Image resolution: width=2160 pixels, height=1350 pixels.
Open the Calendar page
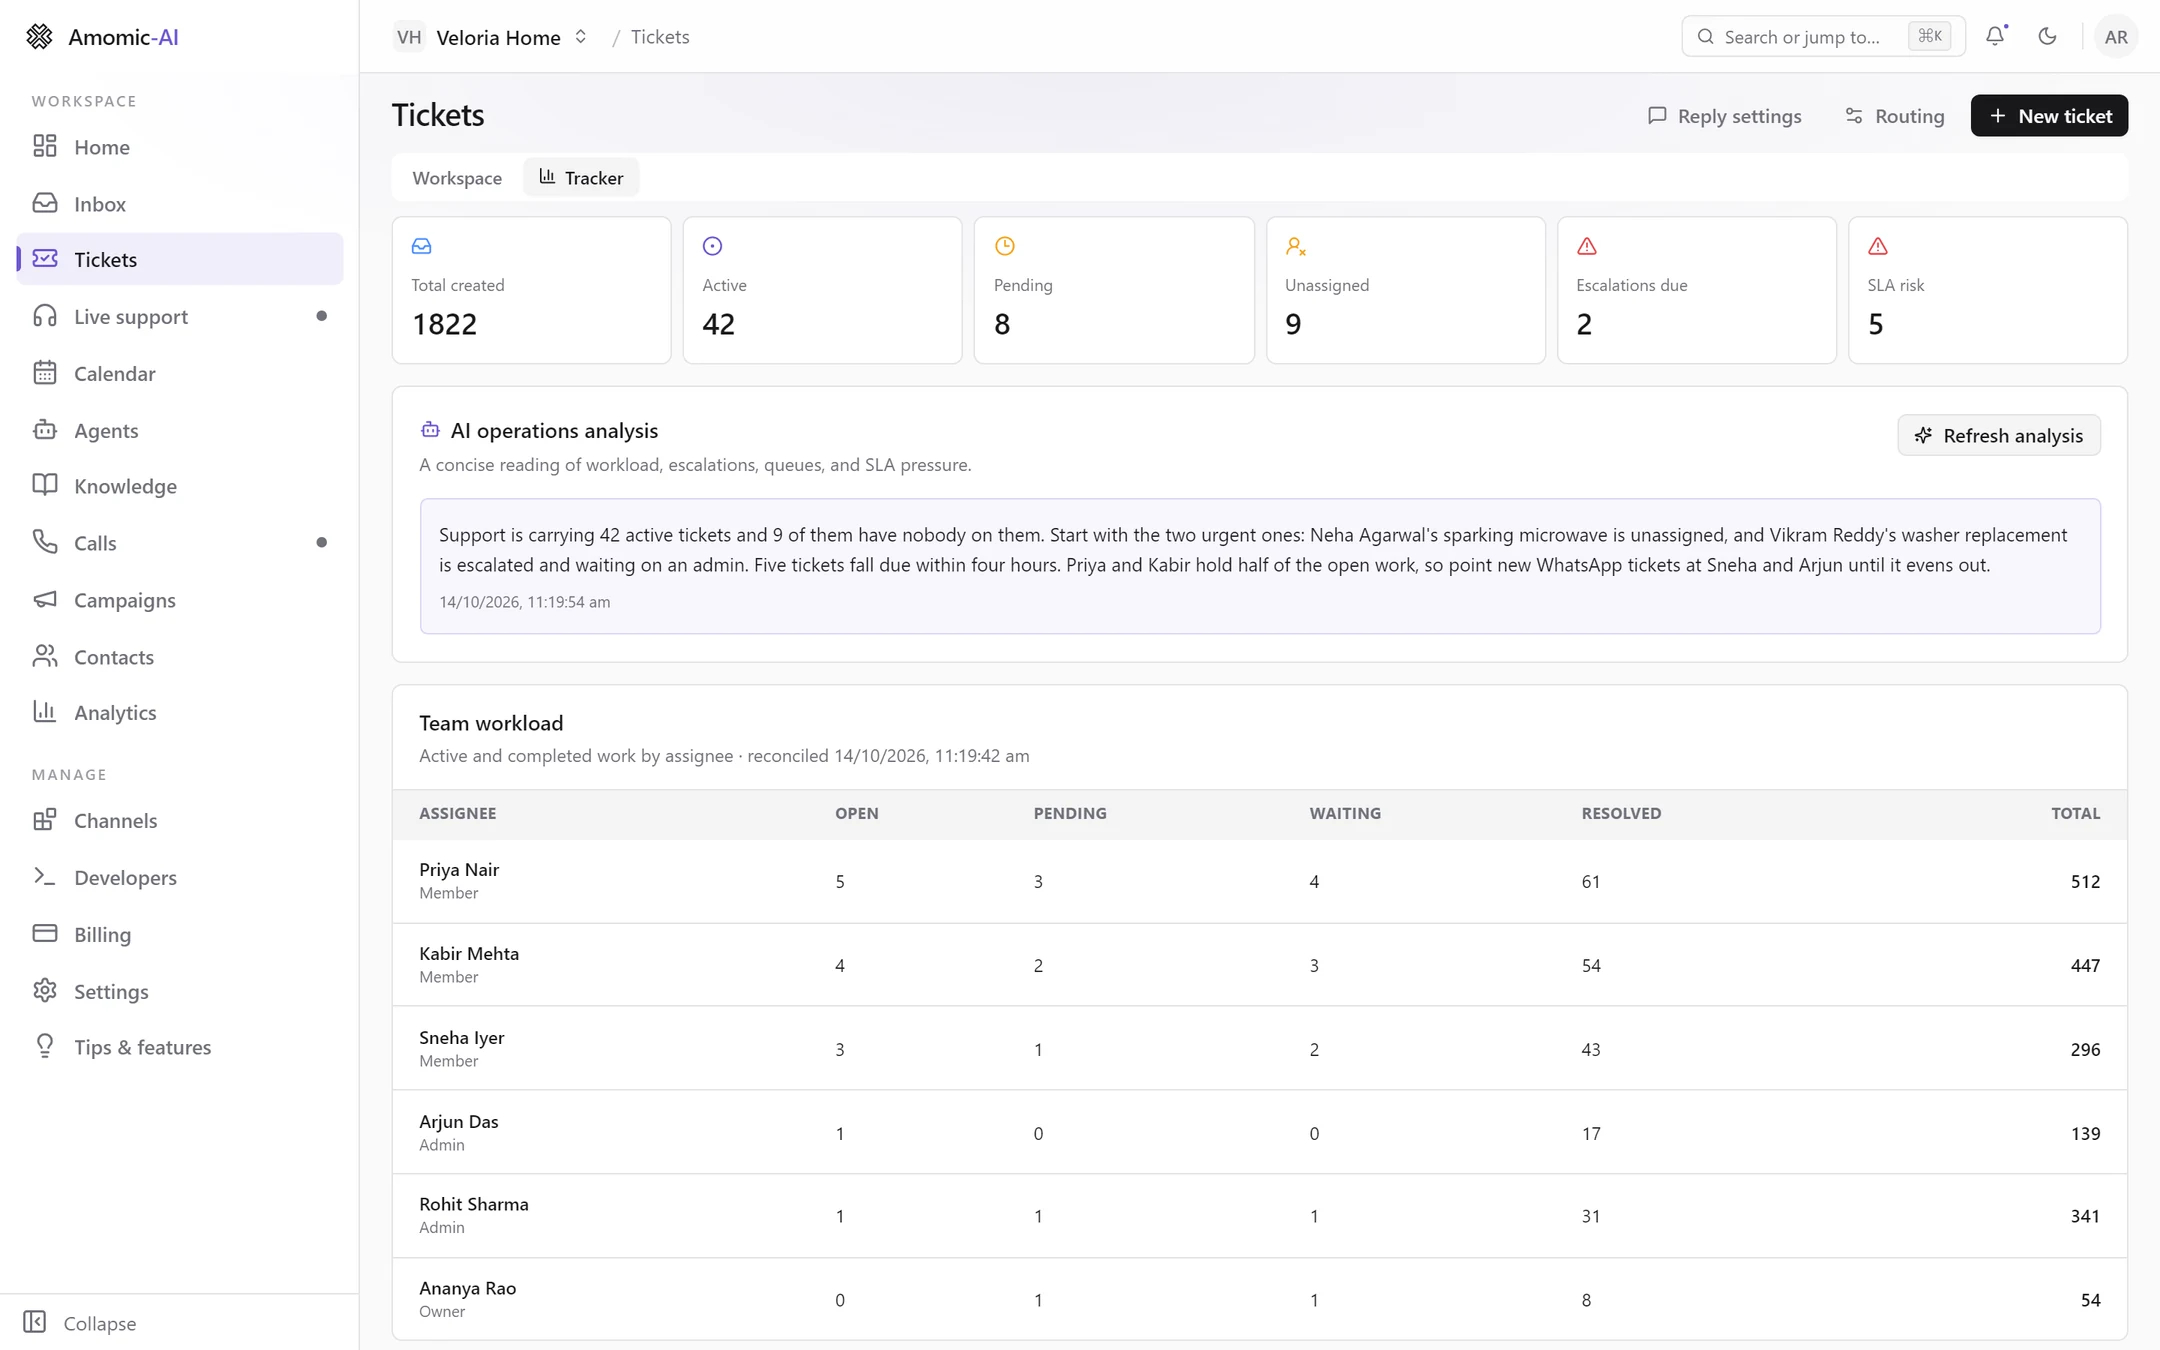(180, 373)
